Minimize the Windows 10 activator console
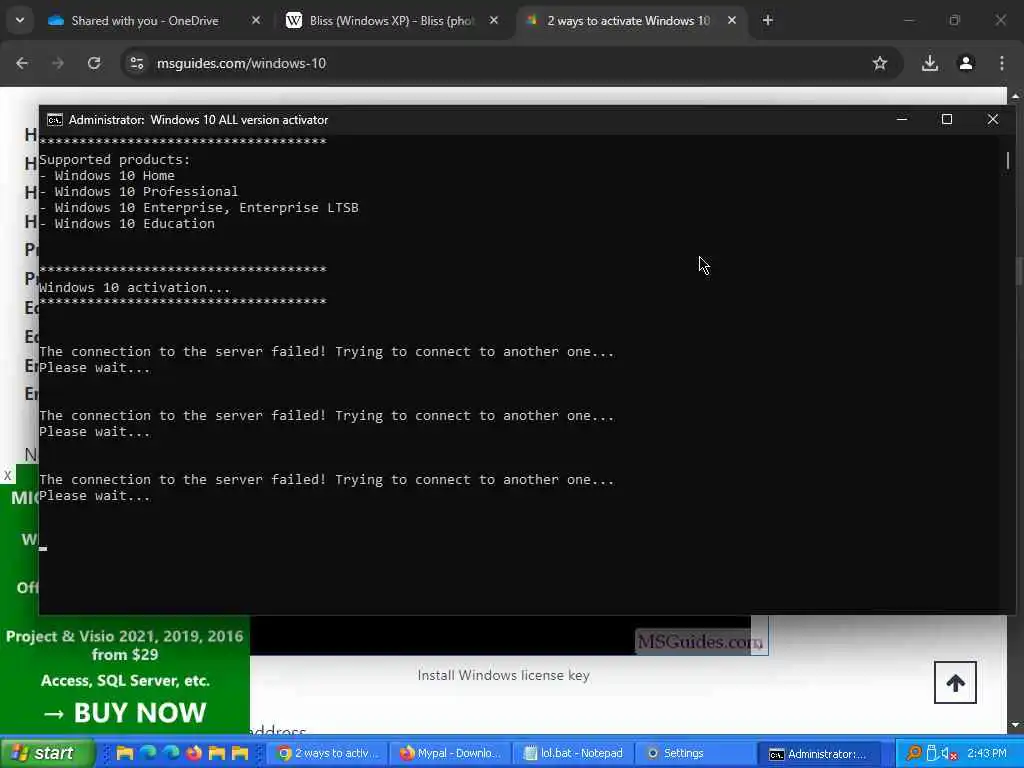The width and height of the screenshot is (1024, 768). pyautogui.click(x=902, y=120)
